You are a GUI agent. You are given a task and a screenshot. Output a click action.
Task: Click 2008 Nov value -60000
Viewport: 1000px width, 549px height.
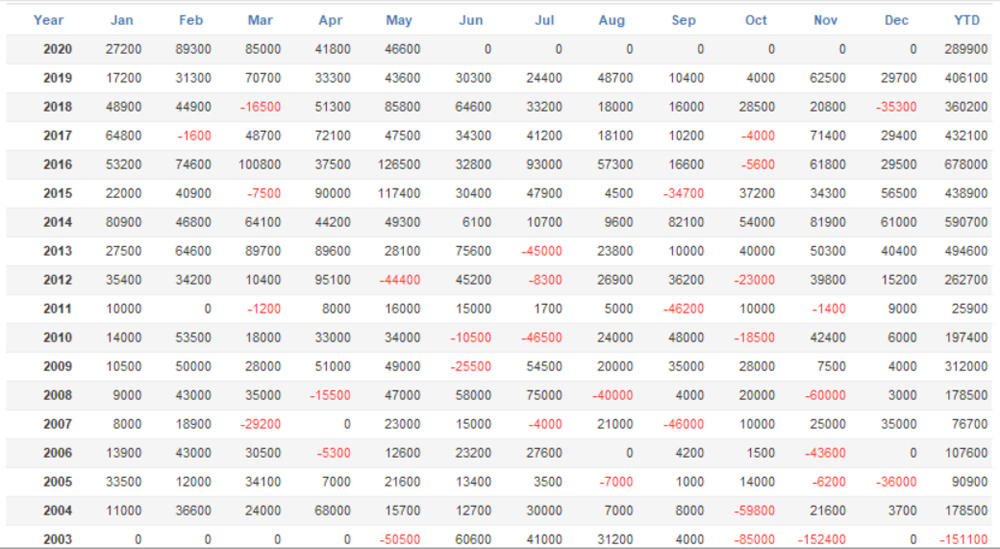pos(825,395)
